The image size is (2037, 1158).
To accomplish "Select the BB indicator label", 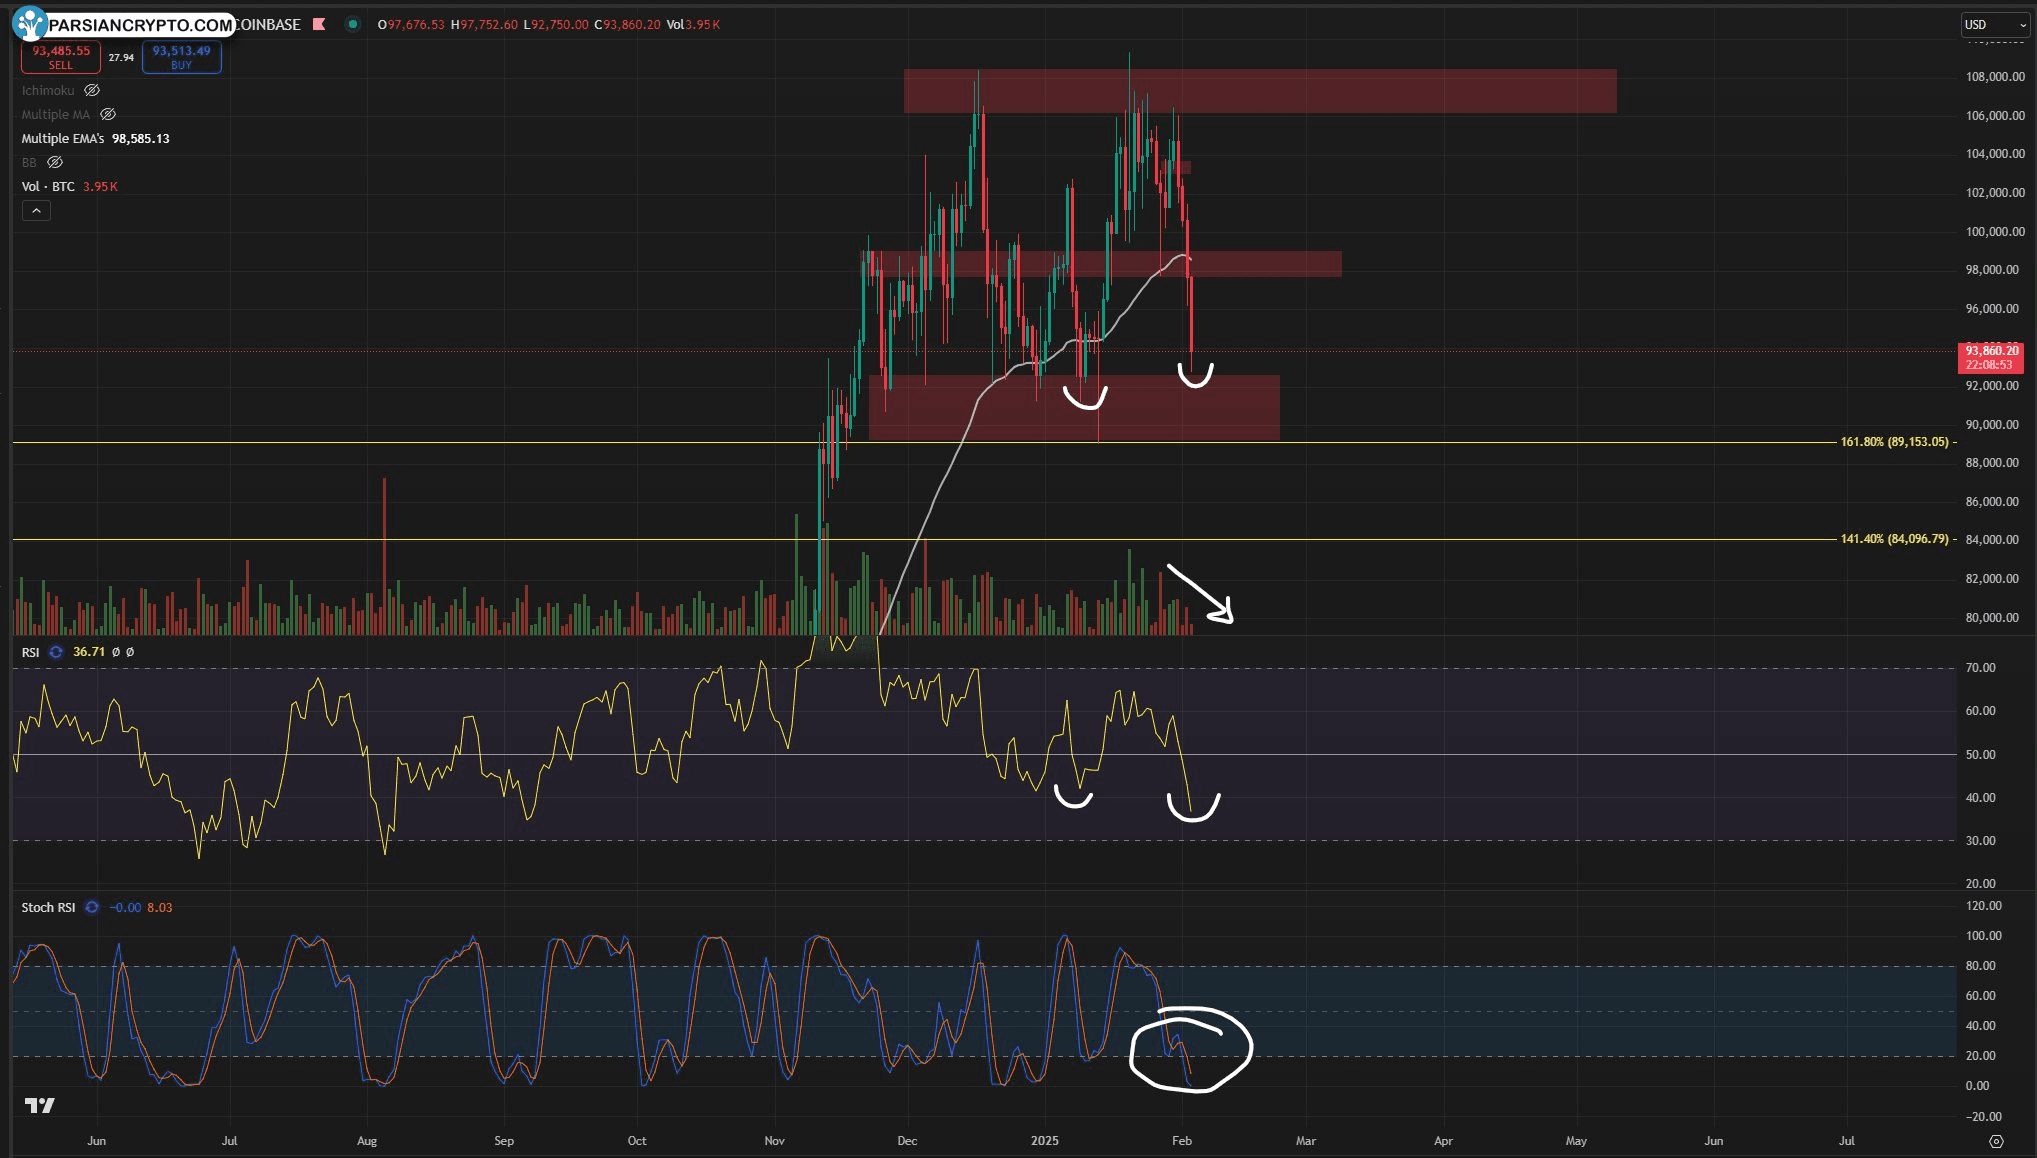I will pos(29,162).
